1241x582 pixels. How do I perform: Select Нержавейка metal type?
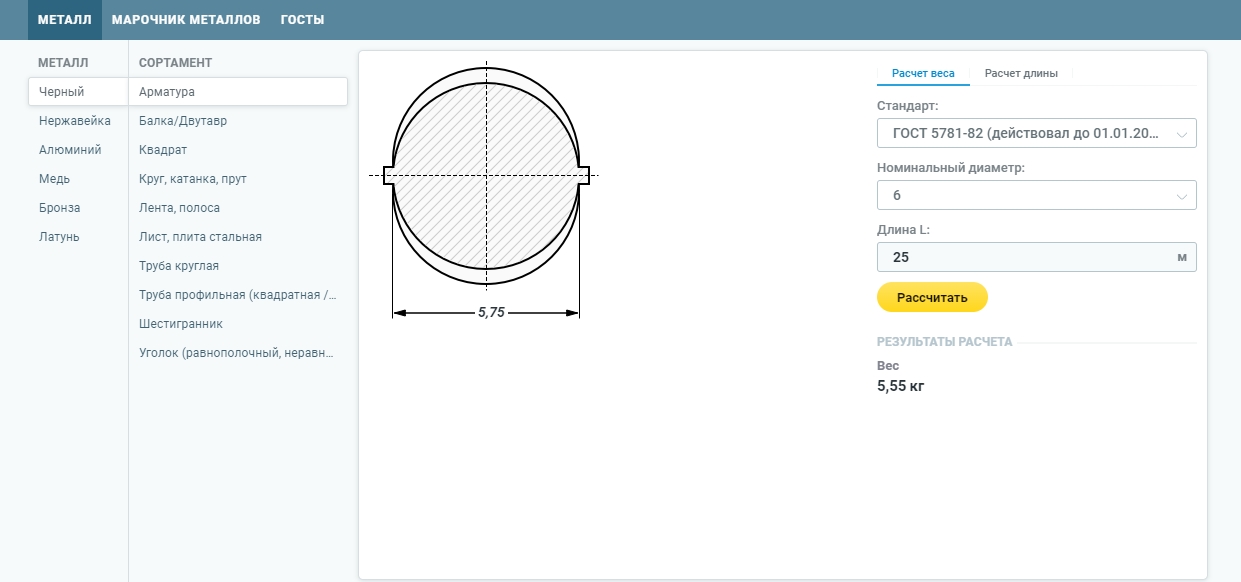[74, 121]
